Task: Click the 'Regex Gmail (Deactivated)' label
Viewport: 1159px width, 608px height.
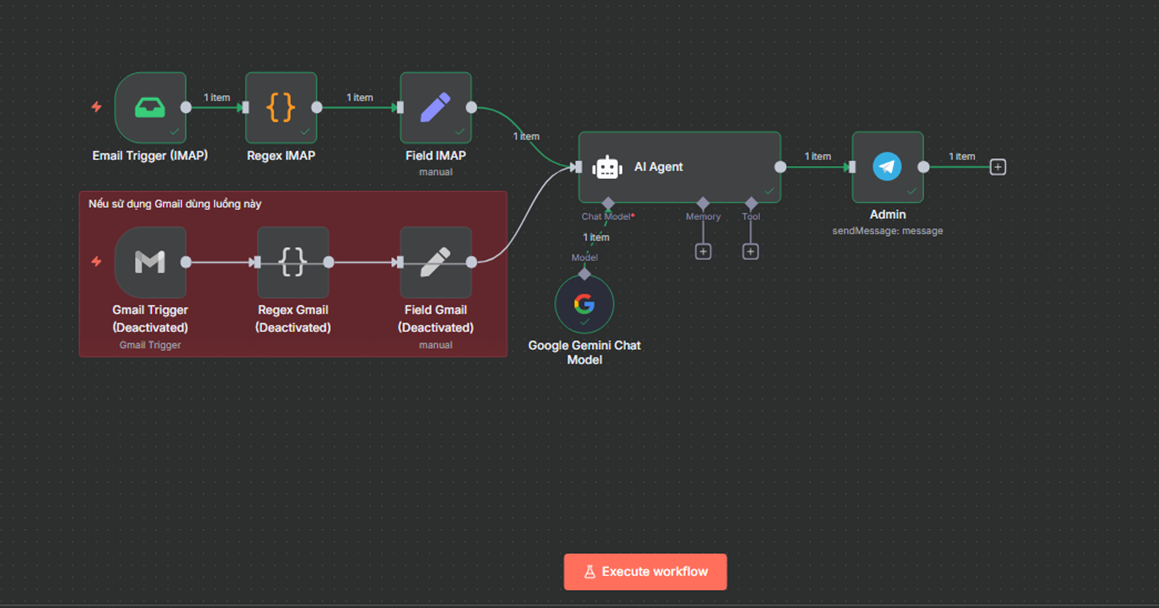Action: [x=293, y=318]
